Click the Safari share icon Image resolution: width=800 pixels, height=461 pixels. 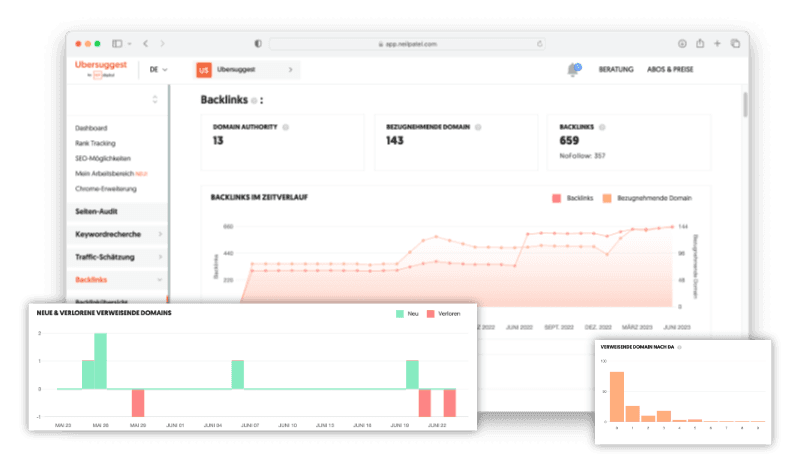coord(700,43)
